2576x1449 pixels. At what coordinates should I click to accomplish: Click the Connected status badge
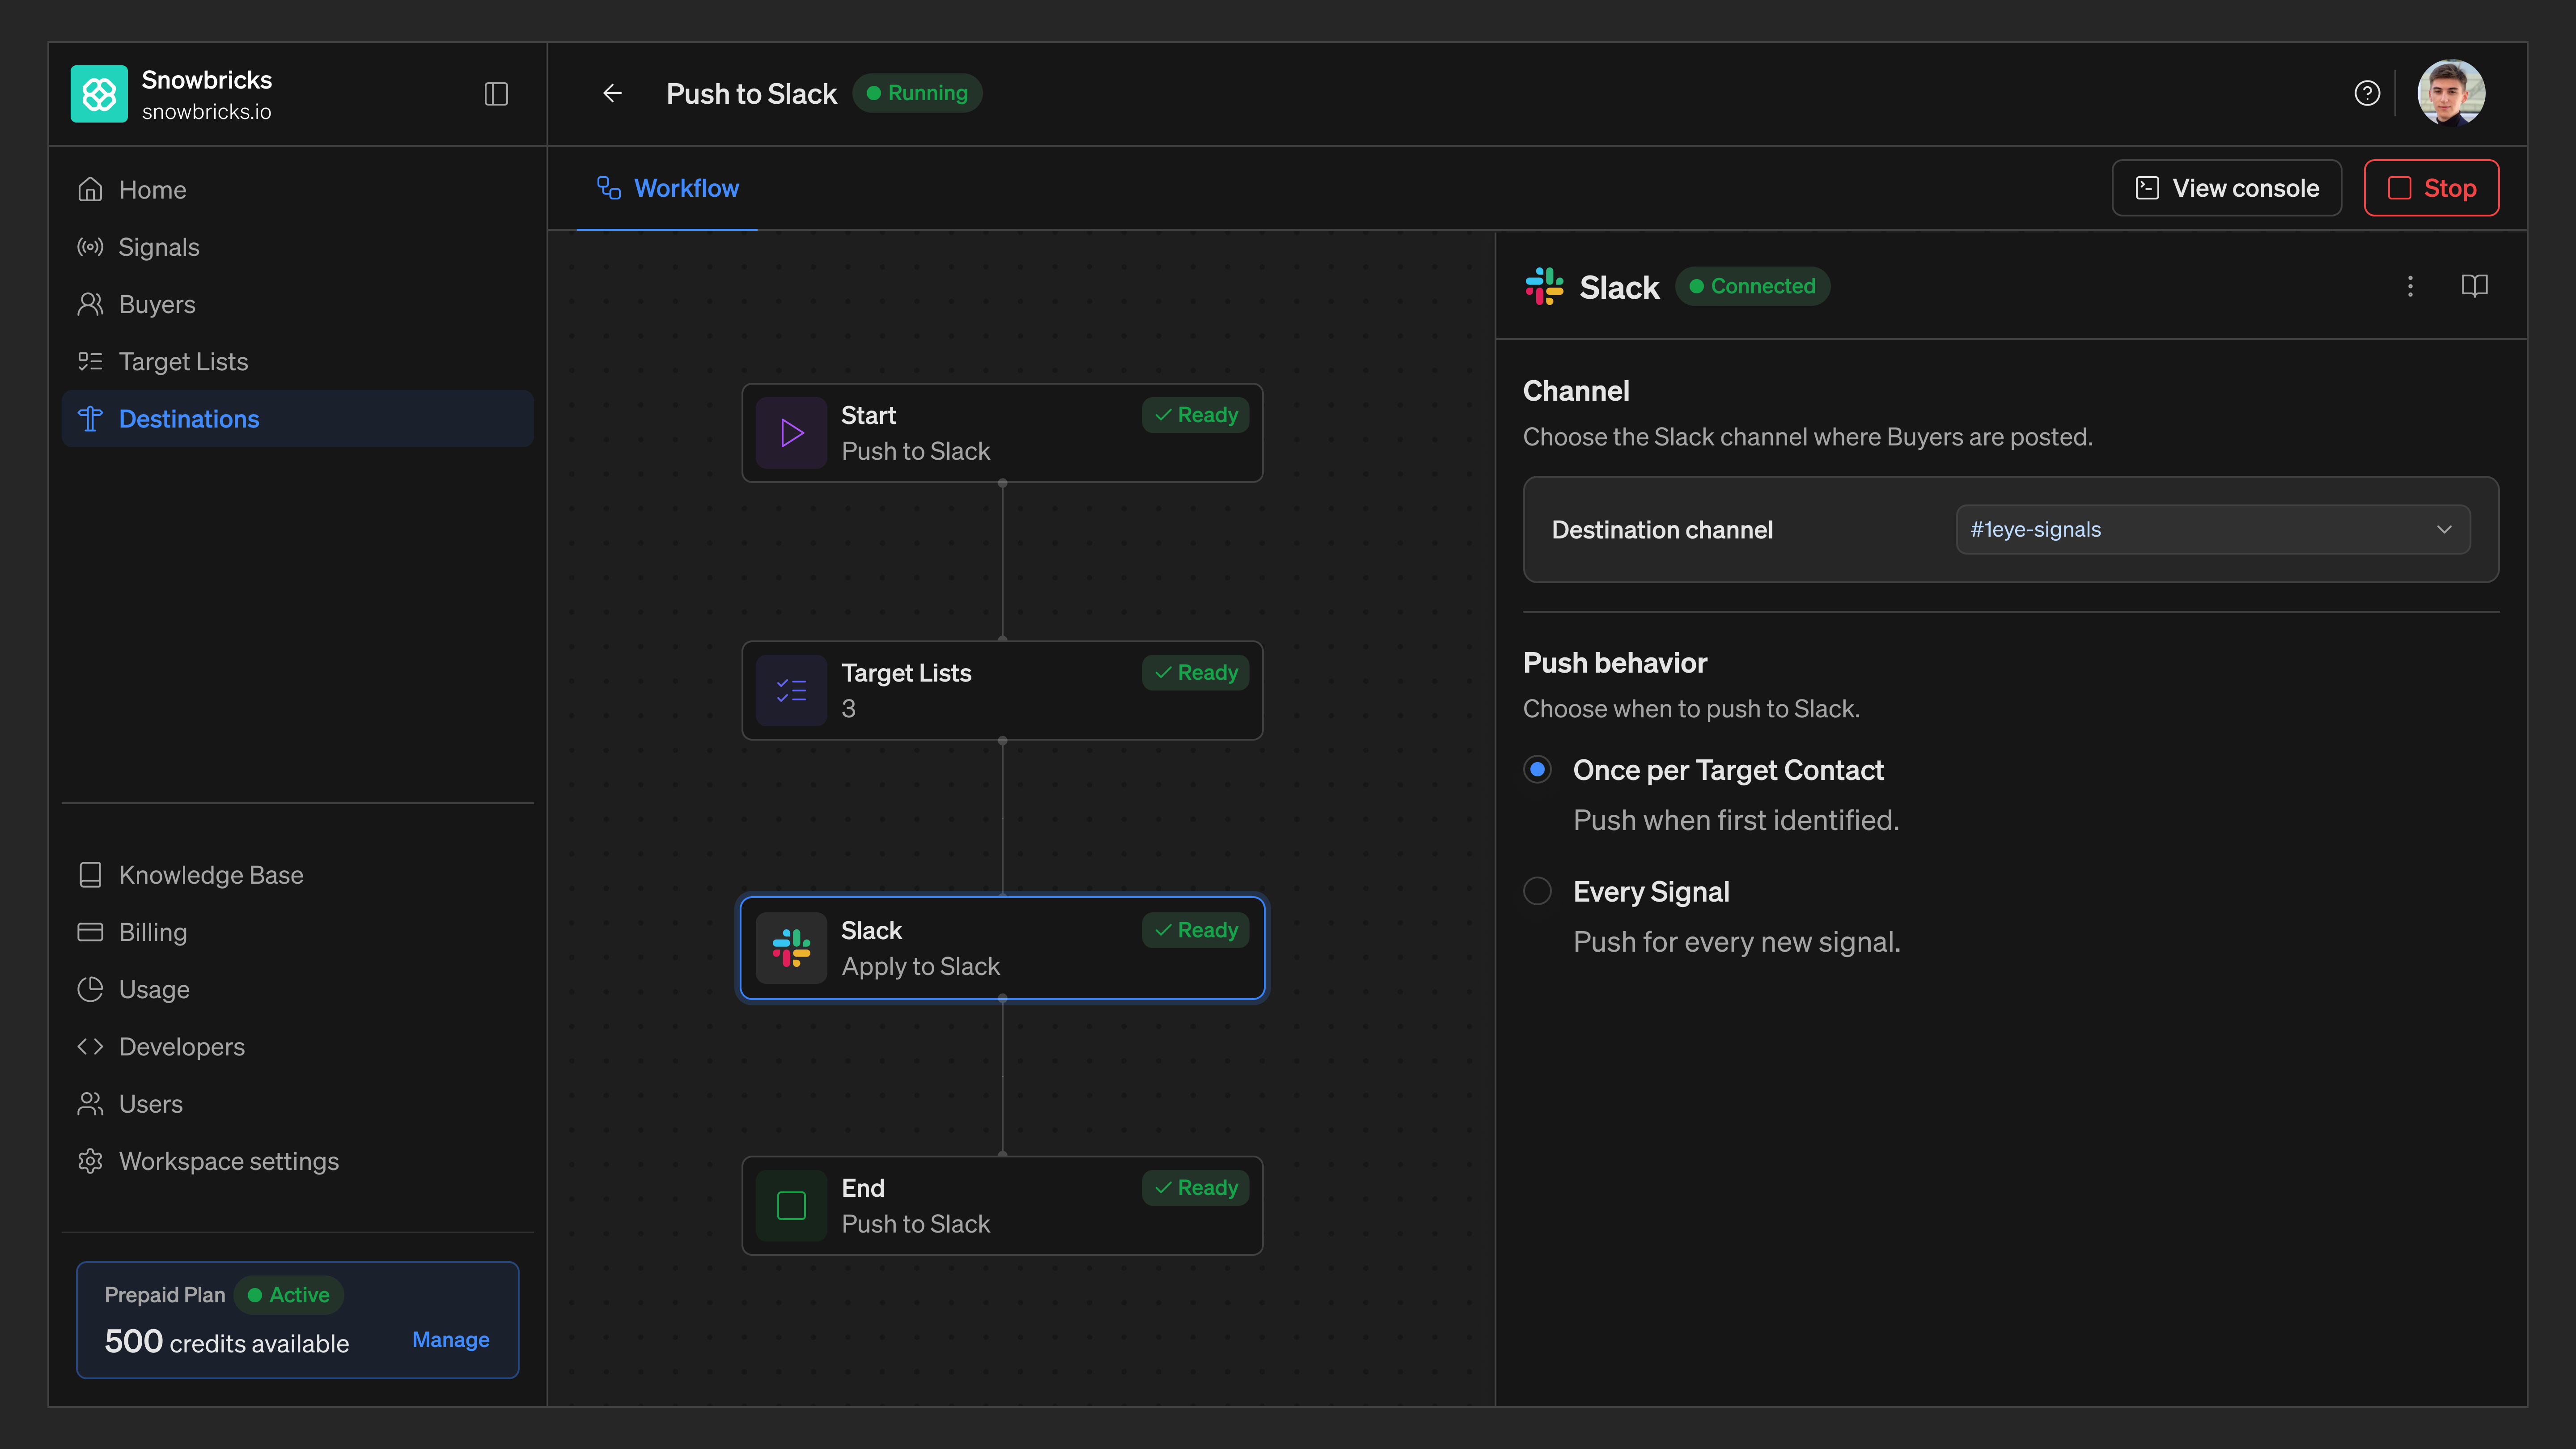(x=1752, y=286)
